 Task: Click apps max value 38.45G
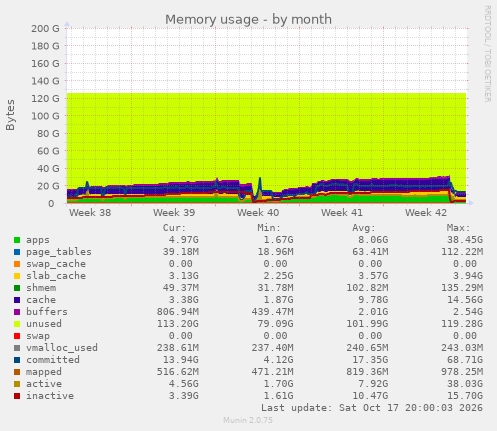click(465, 240)
